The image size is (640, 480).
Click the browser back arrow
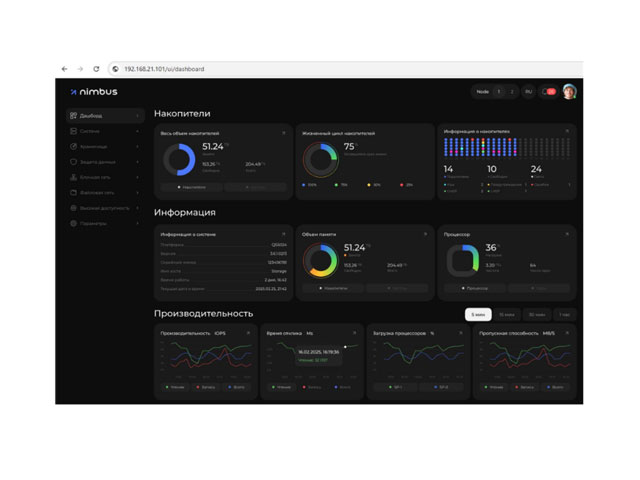click(x=65, y=69)
